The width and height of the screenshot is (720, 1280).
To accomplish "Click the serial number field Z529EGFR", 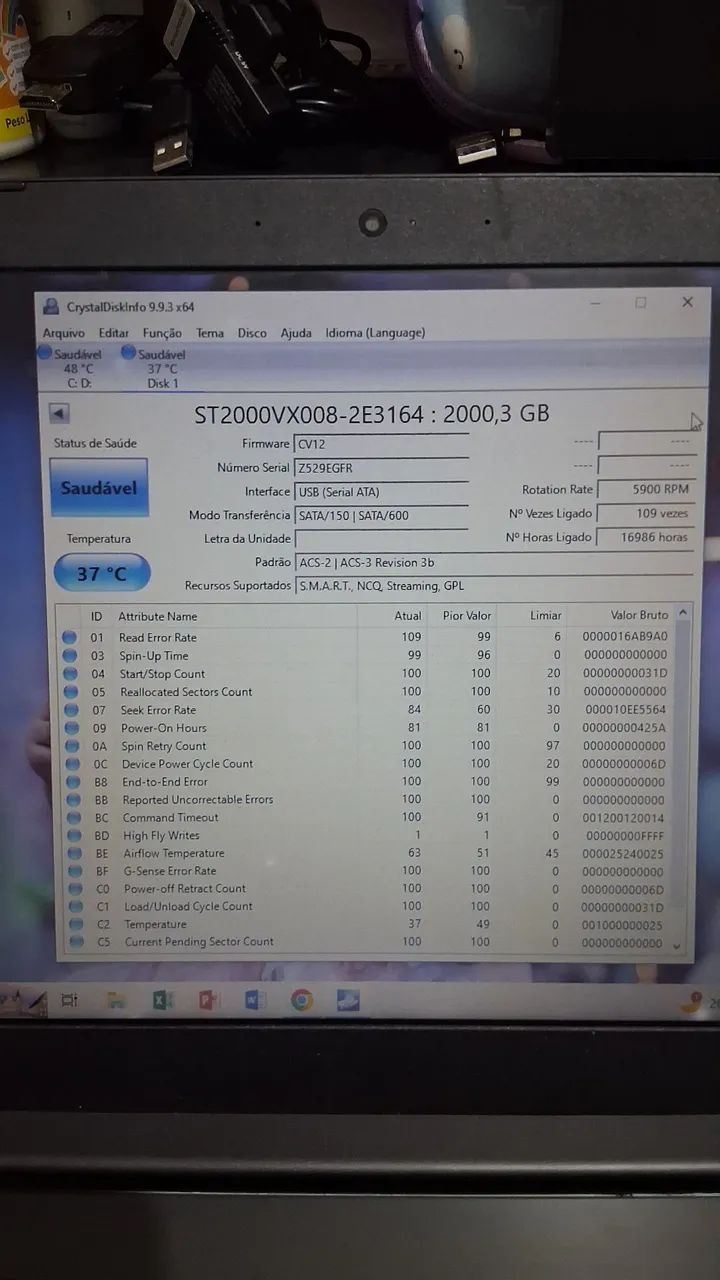I will 381,468.
